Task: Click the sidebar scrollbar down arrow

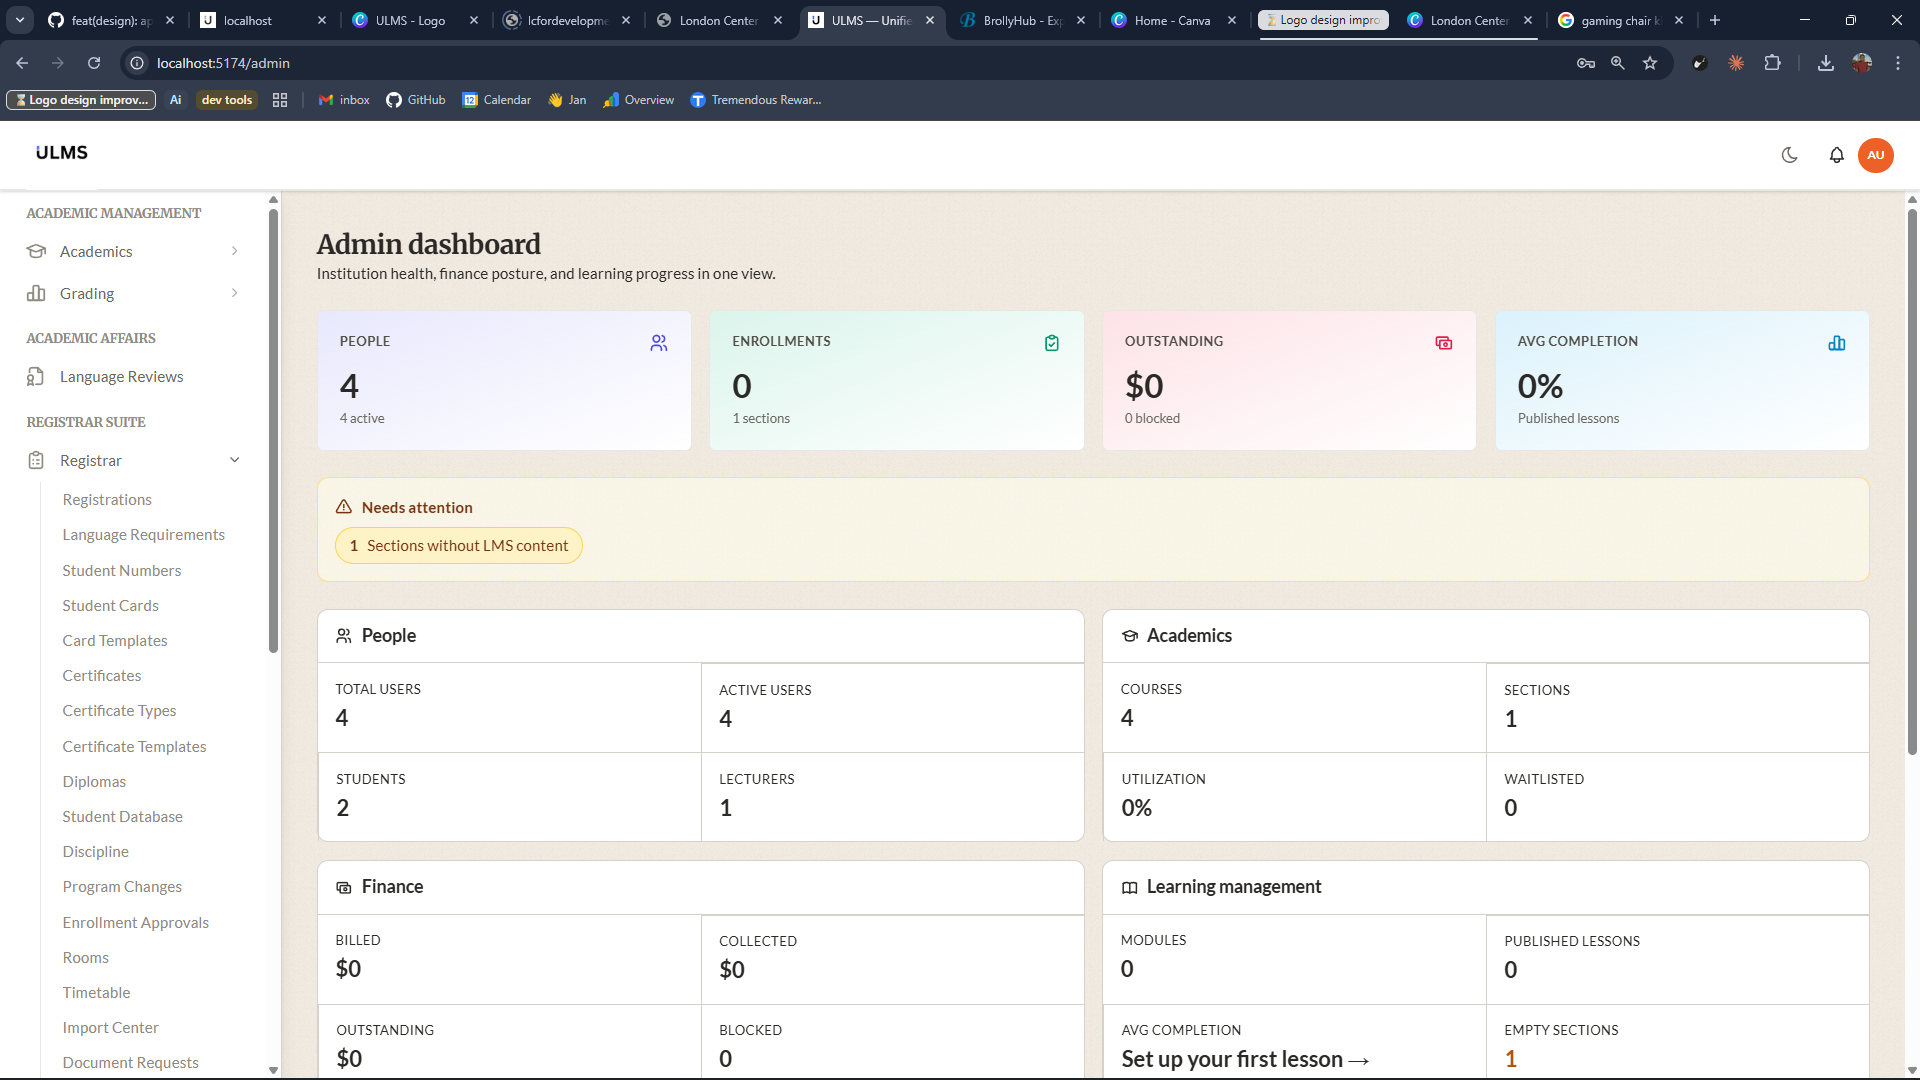Action: pyautogui.click(x=273, y=1070)
